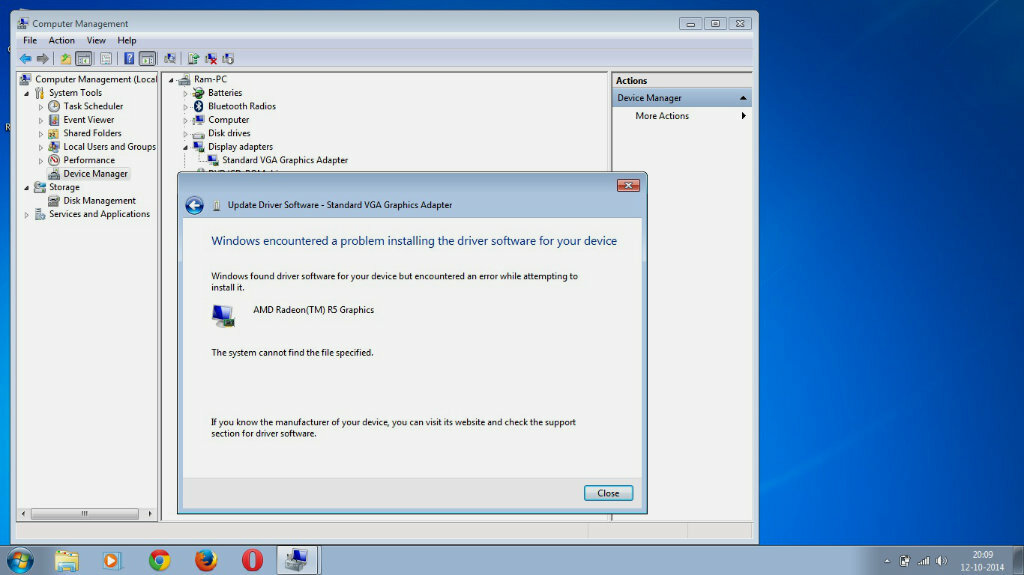Expand Services and Applications node
Screen dimensions: 1024x575
(x=27, y=214)
